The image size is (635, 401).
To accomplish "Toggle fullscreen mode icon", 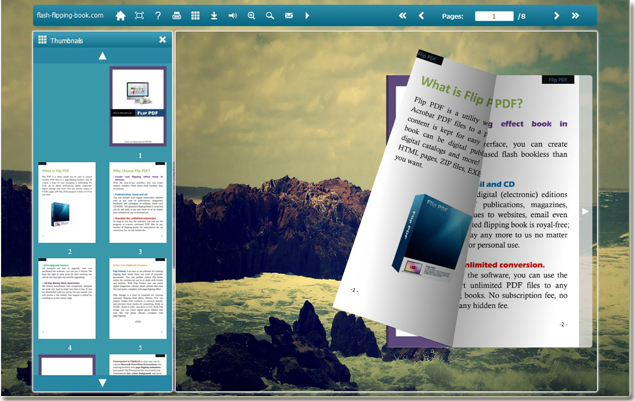I will 139,16.
